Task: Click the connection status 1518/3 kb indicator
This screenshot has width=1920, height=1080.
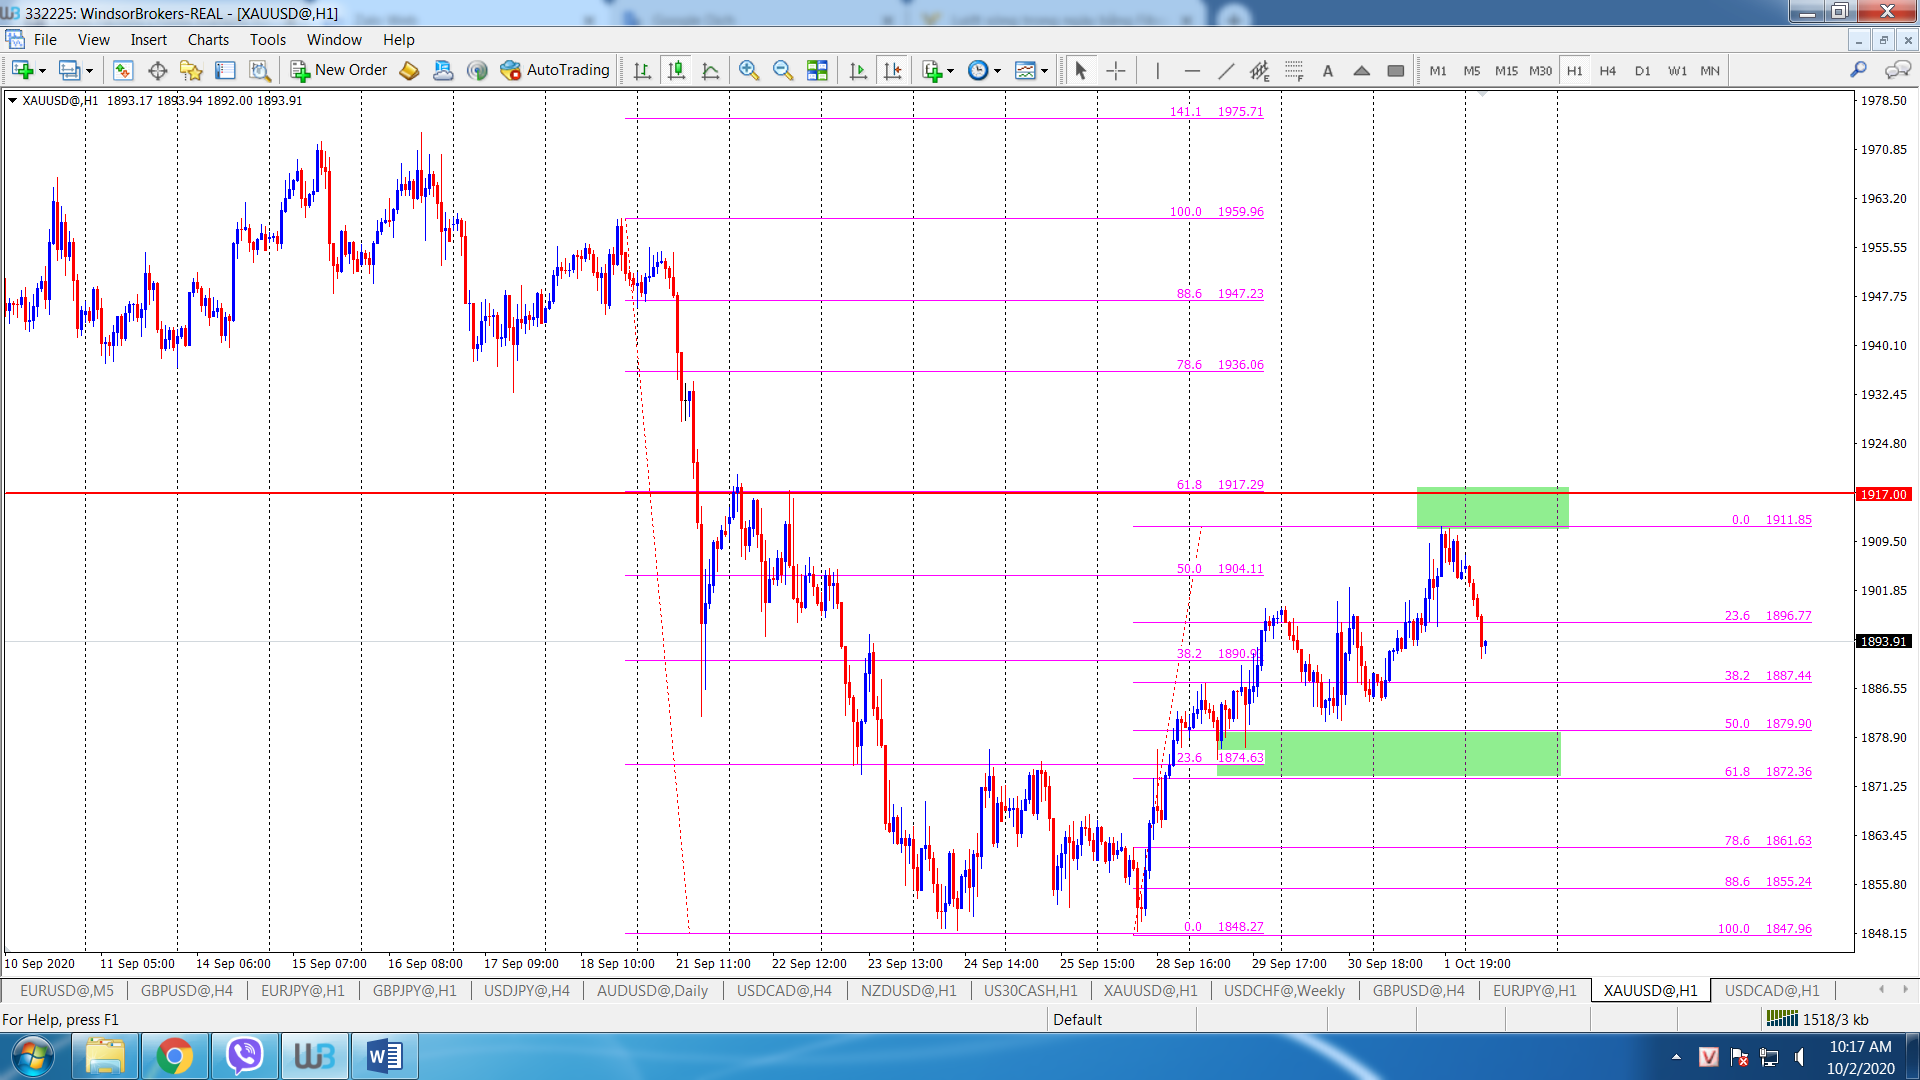Action: pos(1817,1019)
